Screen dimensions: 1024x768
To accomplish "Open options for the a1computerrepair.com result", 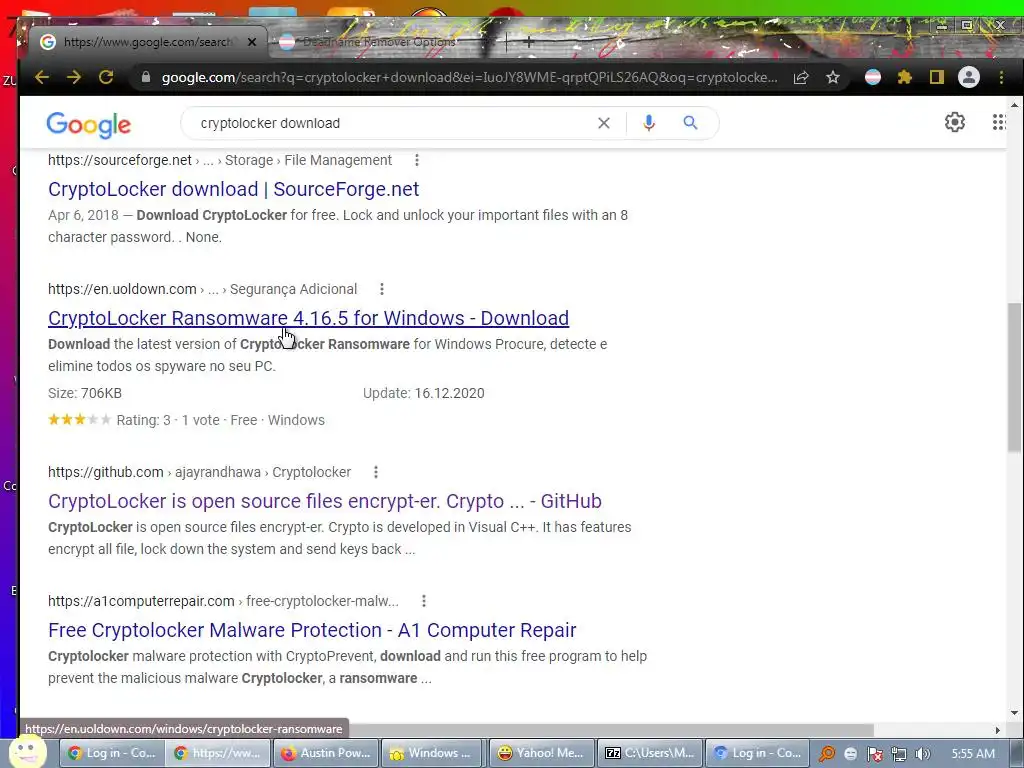I will (x=424, y=600).
